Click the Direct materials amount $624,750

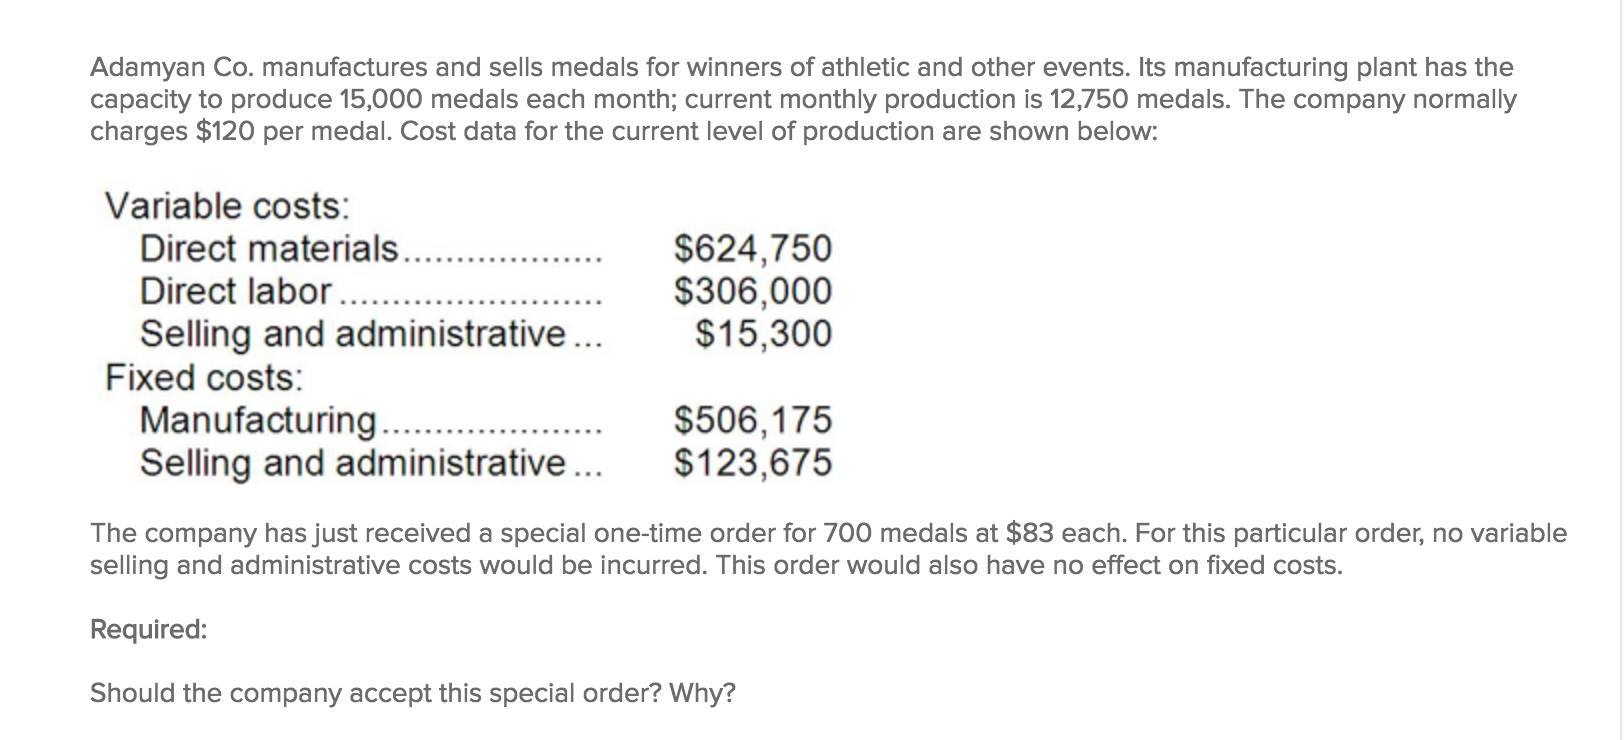[753, 248]
